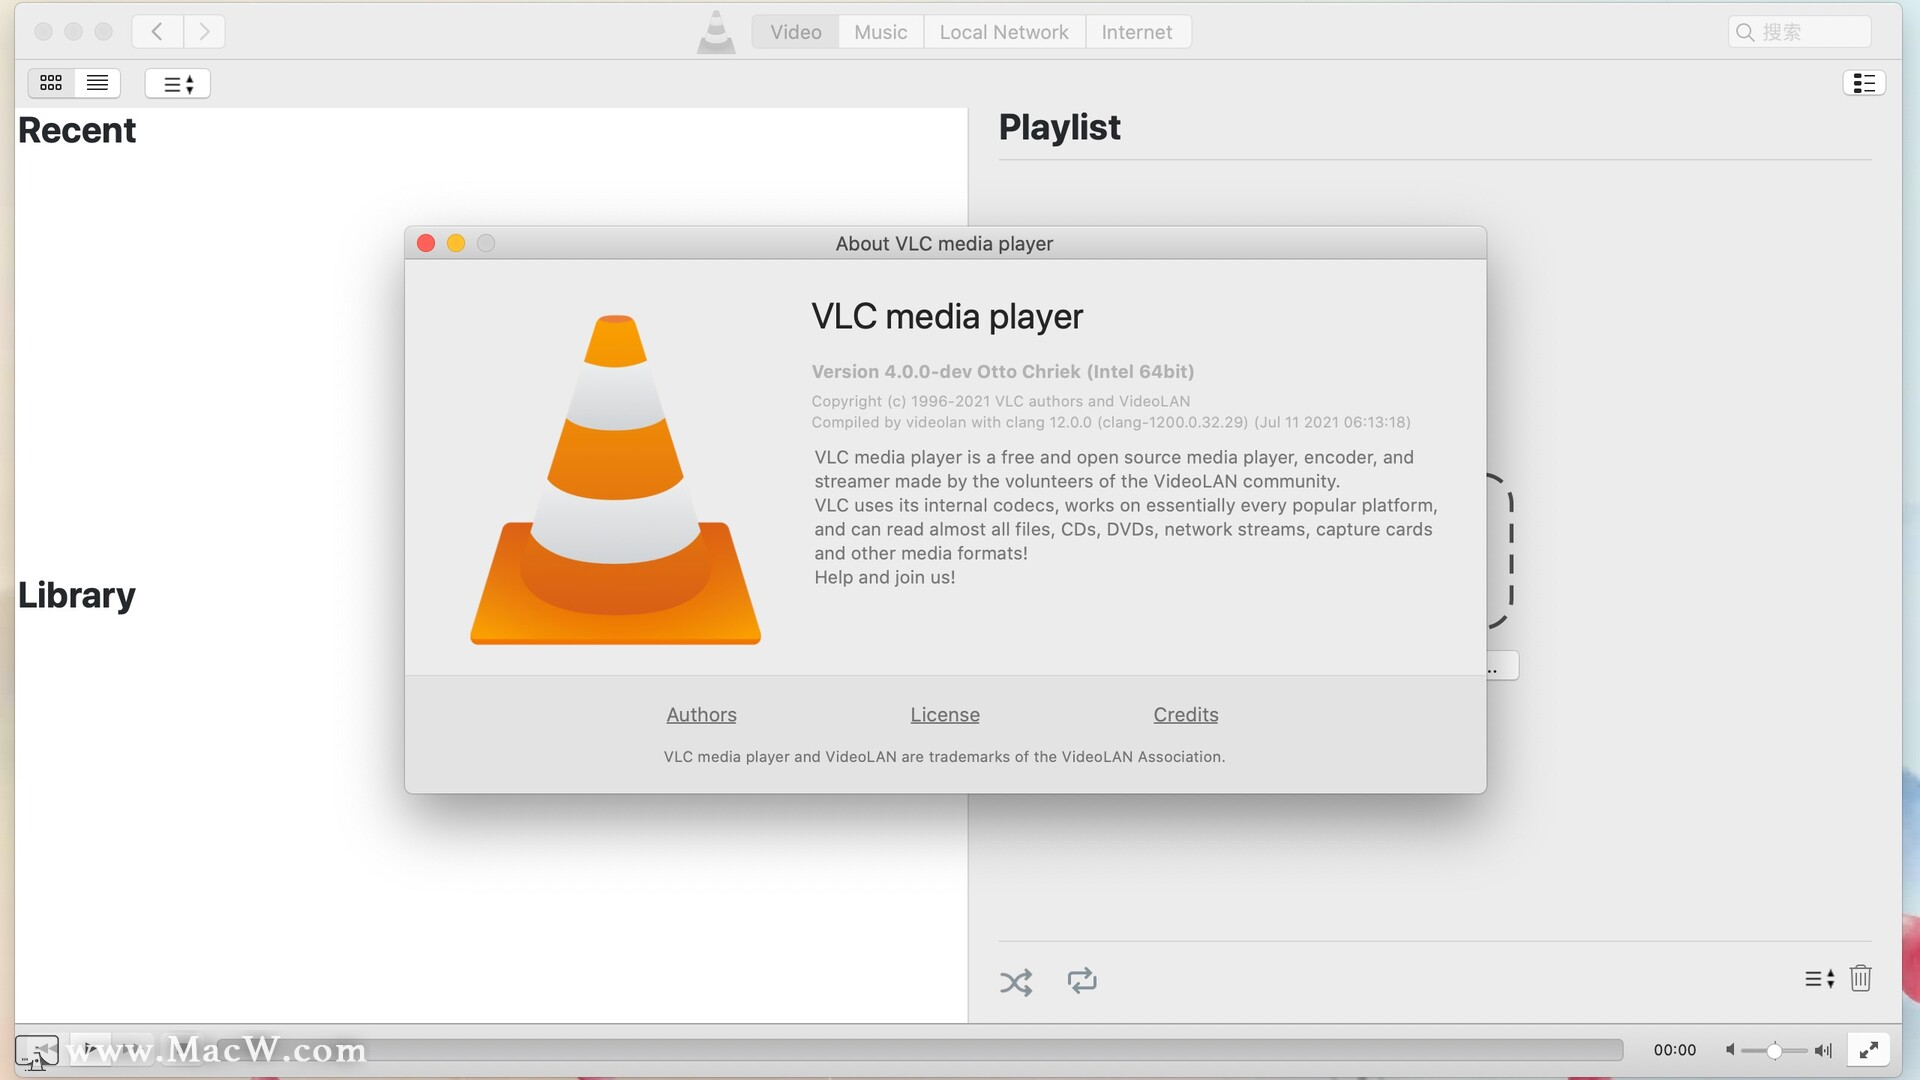This screenshot has width=1920, height=1080.
Task: Open the Authors page in the About dialog
Action: 701,714
